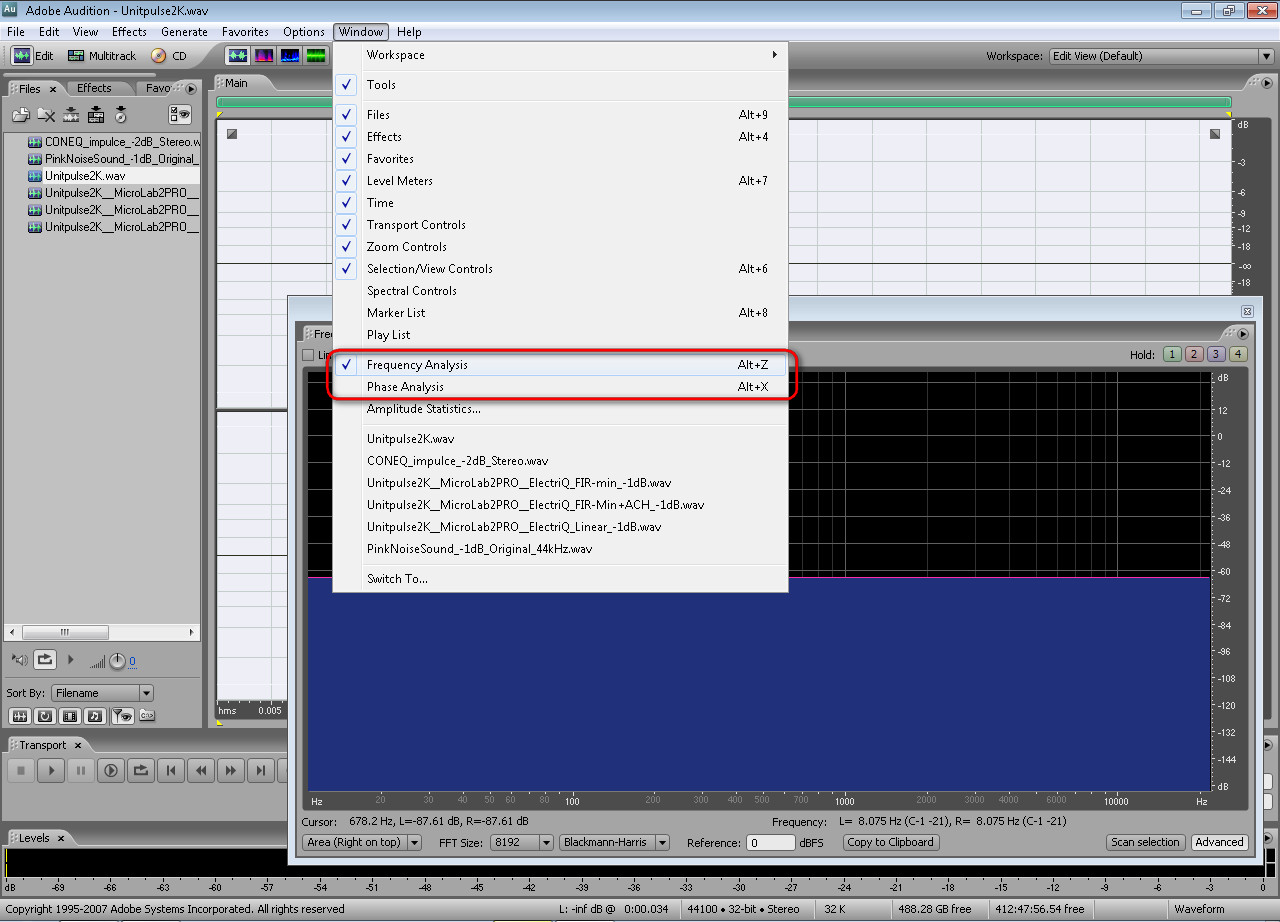Click the Reference dBFS input field
1280x922 pixels.
pyautogui.click(x=771, y=843)
